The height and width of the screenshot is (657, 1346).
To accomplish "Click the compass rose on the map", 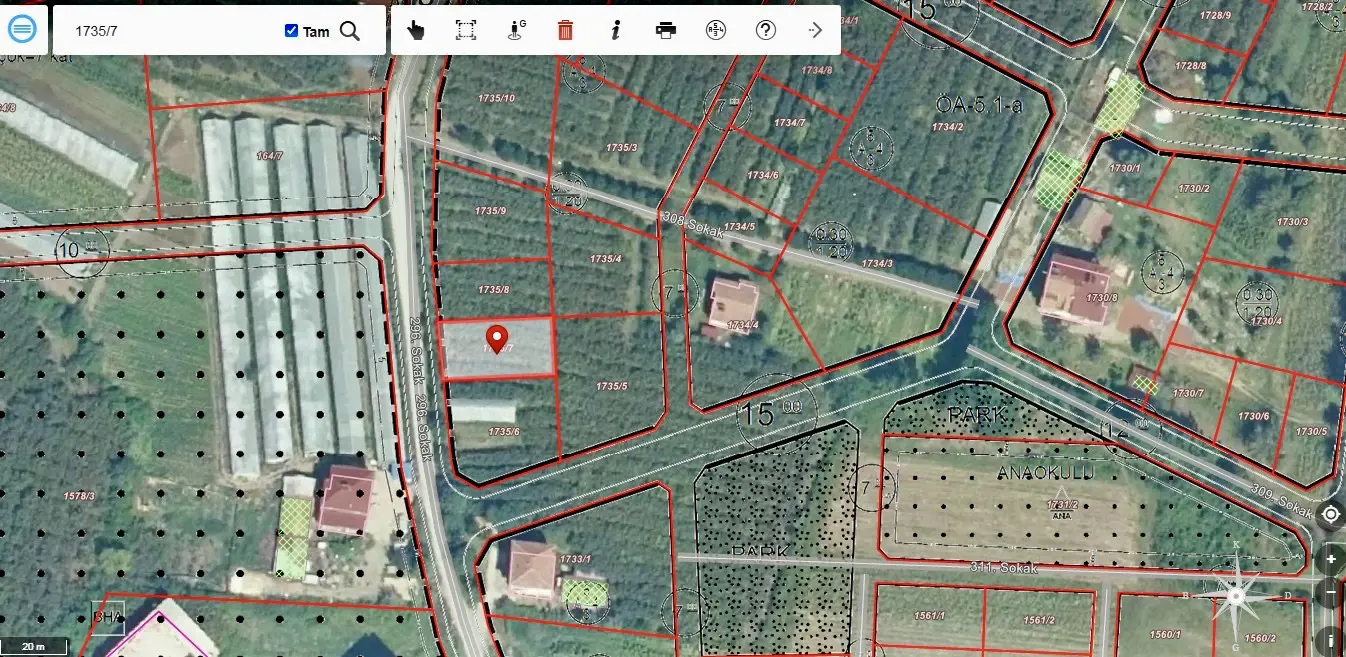I will pyautogui.click(x=1237, y=596).
